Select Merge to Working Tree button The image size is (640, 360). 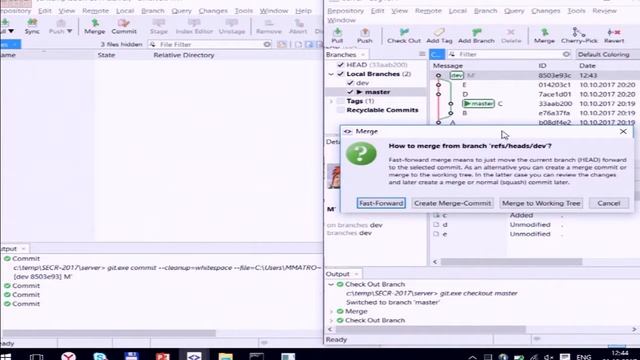click(541, 203)
